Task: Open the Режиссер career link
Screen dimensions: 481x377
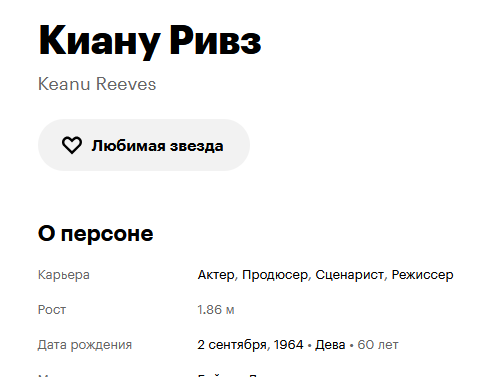Action: pos(422,275)
